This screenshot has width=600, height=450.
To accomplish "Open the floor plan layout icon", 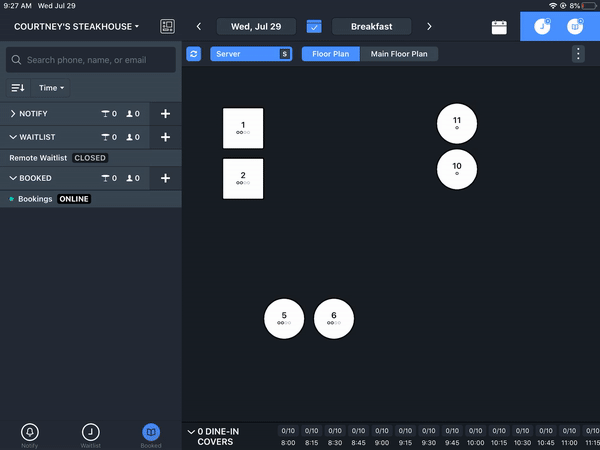I will coord(167,26).
